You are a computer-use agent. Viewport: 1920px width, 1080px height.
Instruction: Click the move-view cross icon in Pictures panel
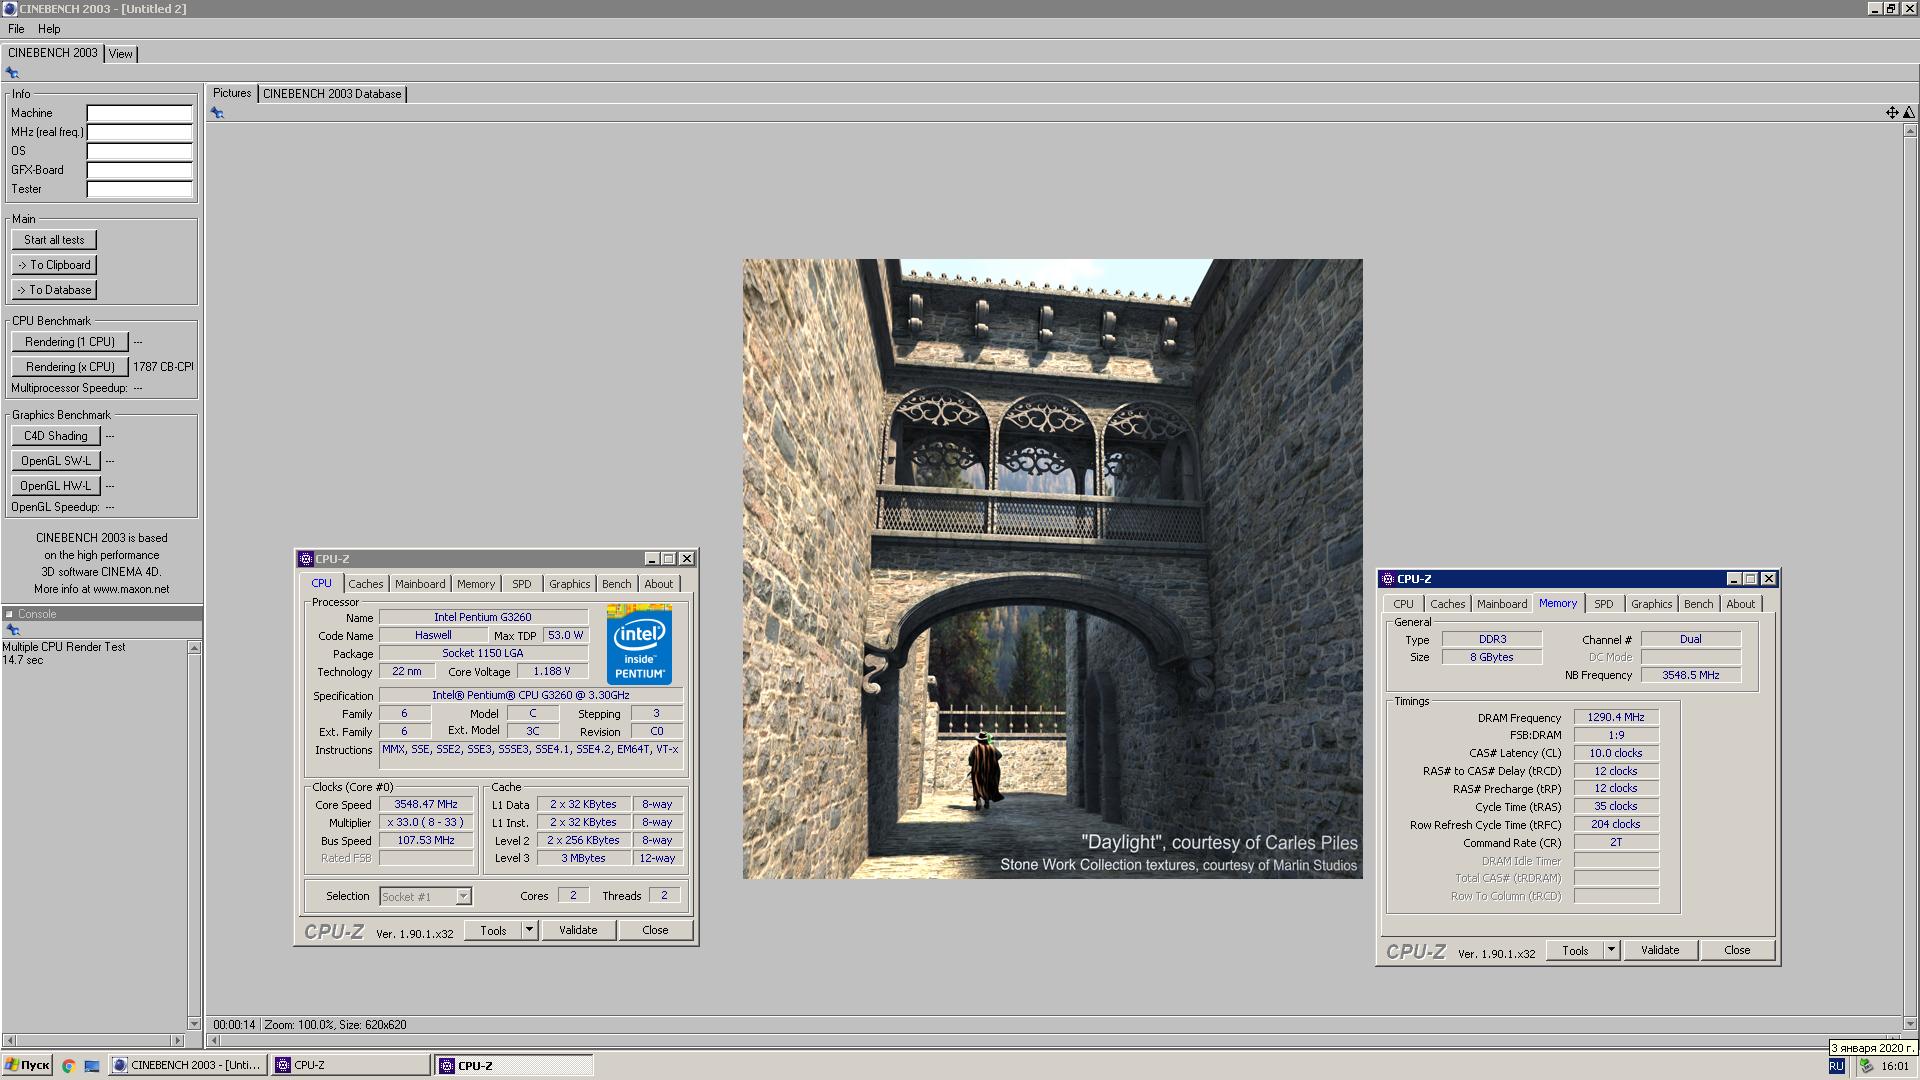1892,113
